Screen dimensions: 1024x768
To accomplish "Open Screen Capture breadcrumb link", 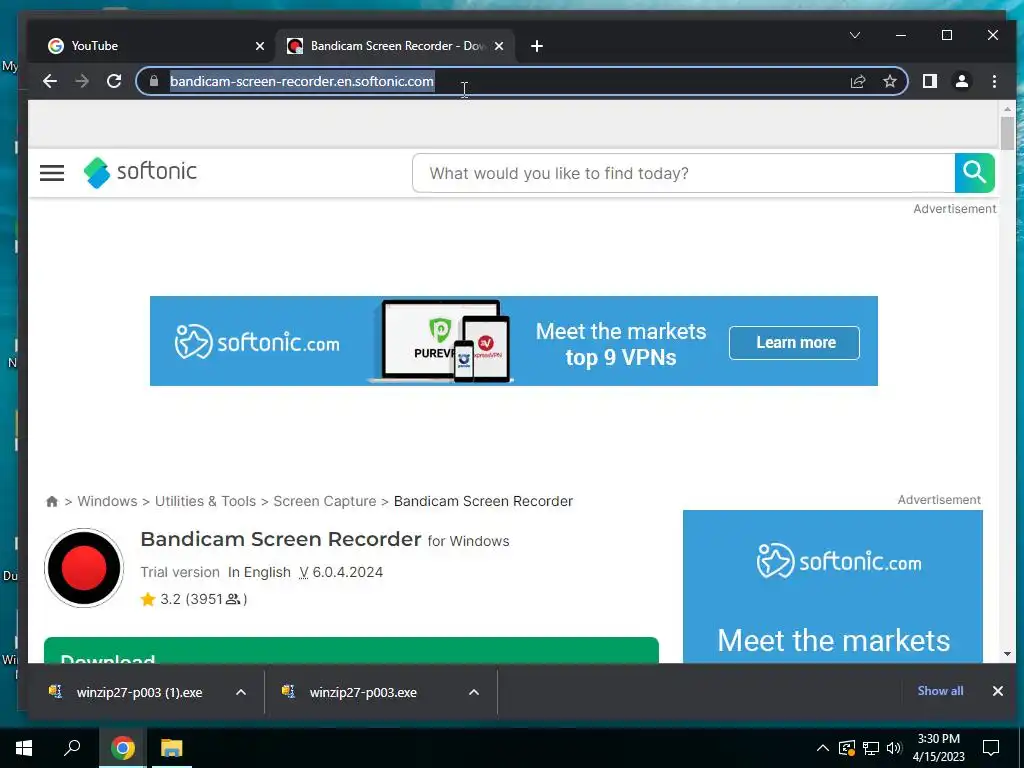I will pyautogui.click(x=325, y=501).
